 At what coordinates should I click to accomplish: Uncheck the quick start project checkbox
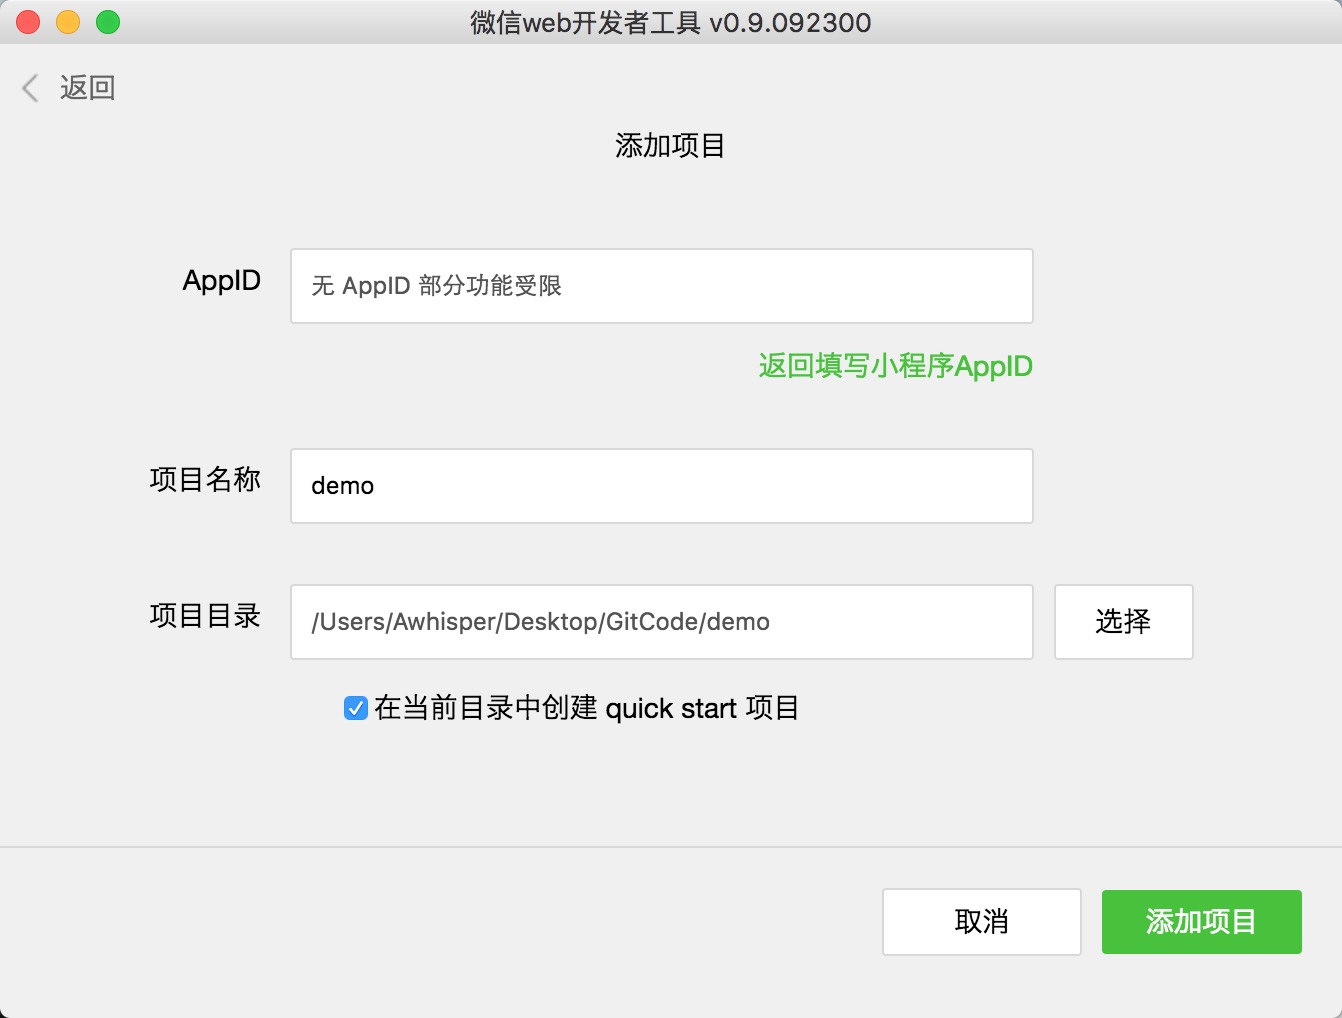(355, 708)
